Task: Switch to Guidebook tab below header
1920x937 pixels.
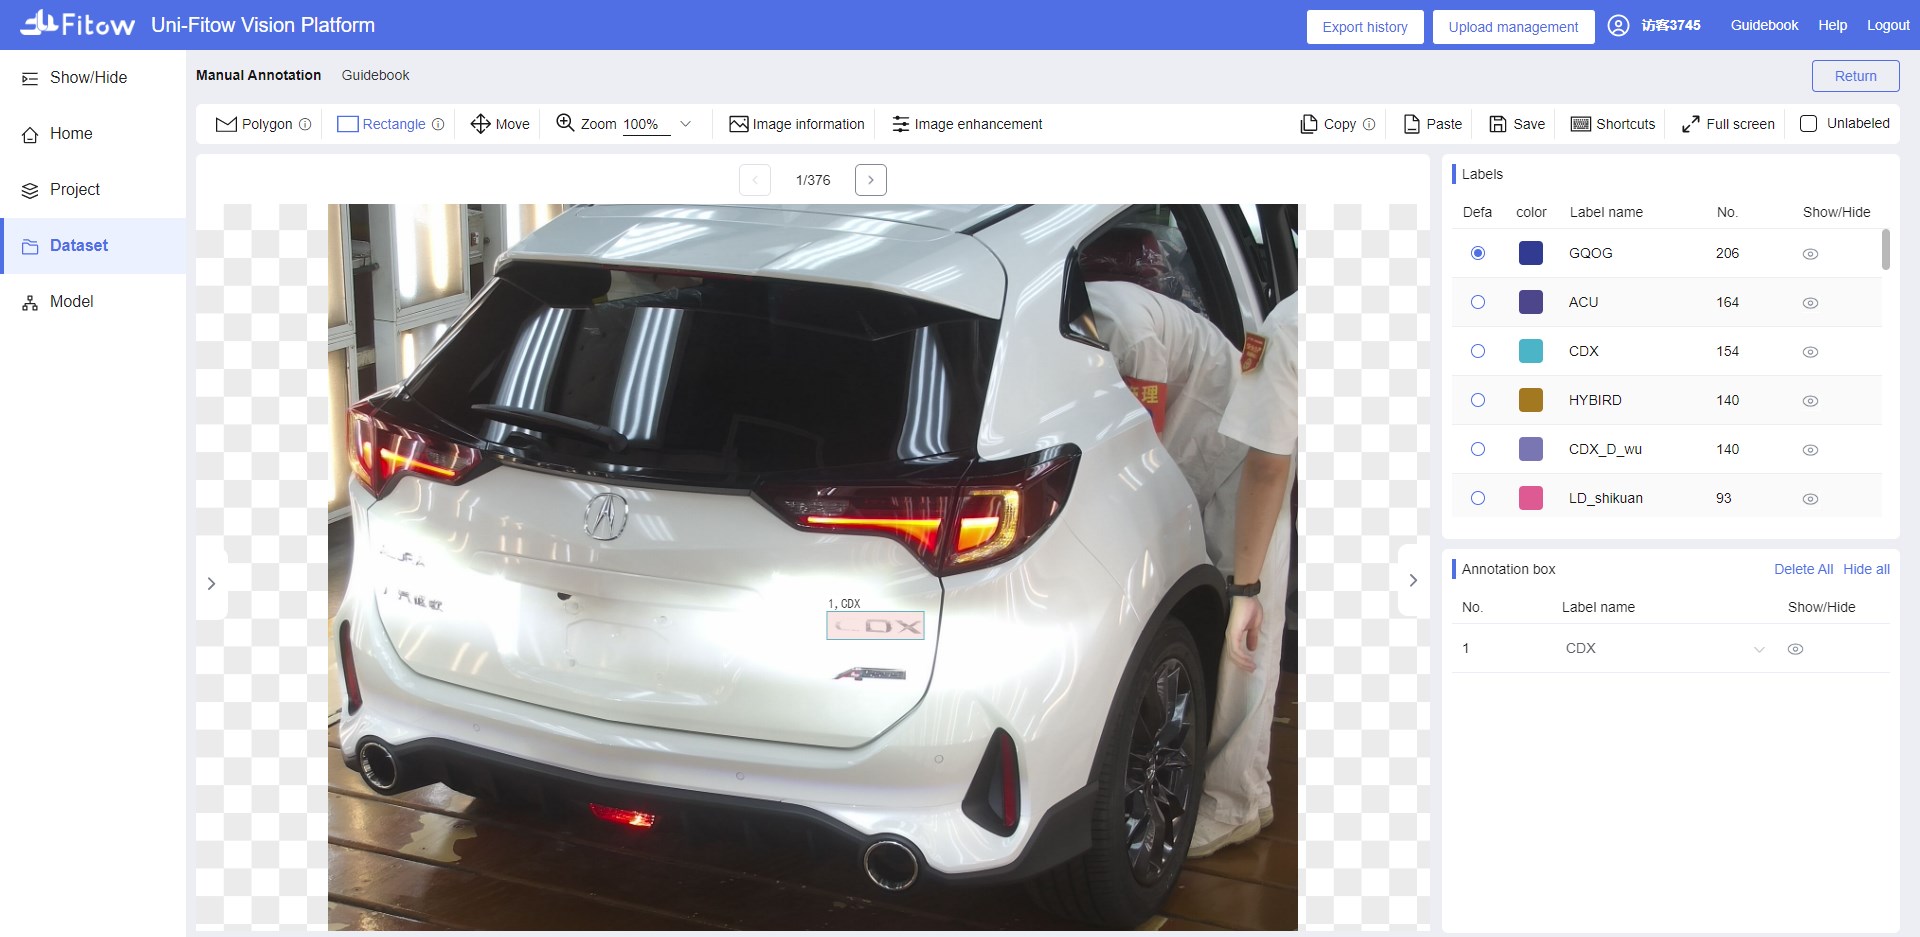Action: 375,75
